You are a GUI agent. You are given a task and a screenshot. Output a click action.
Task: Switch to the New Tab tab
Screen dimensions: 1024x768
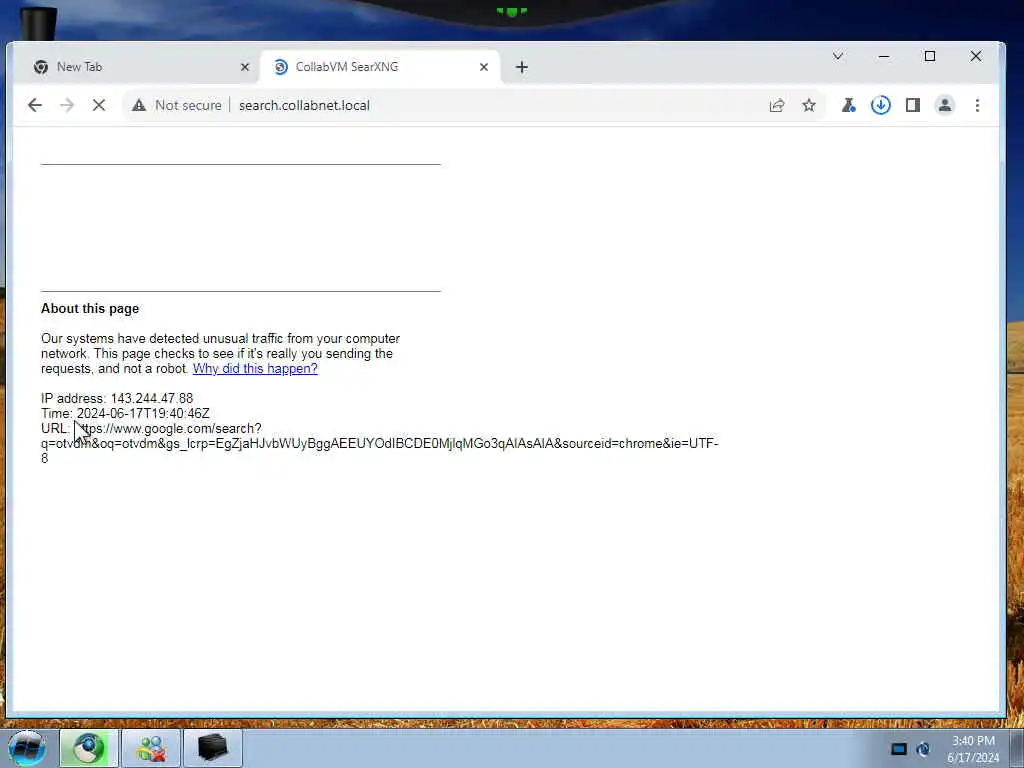(x=136, y=67)
